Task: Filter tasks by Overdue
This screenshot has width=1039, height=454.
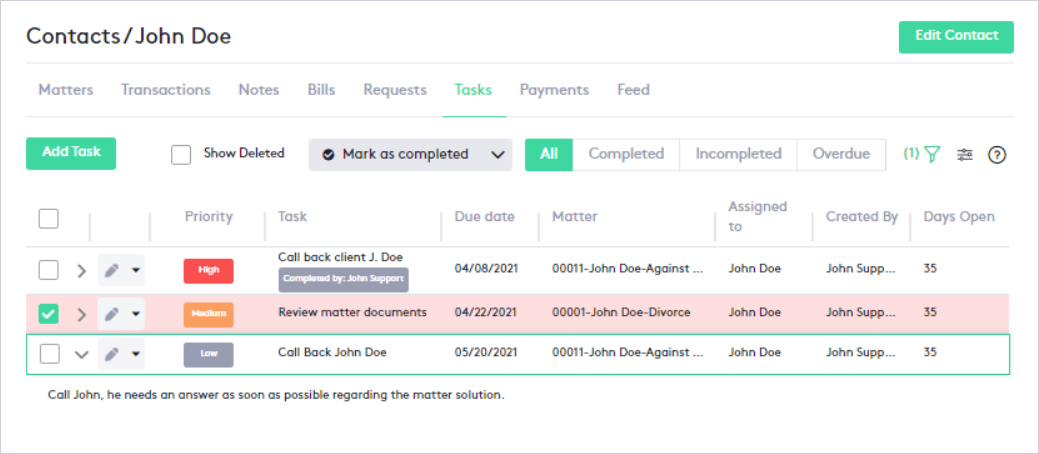Action: 841,154
